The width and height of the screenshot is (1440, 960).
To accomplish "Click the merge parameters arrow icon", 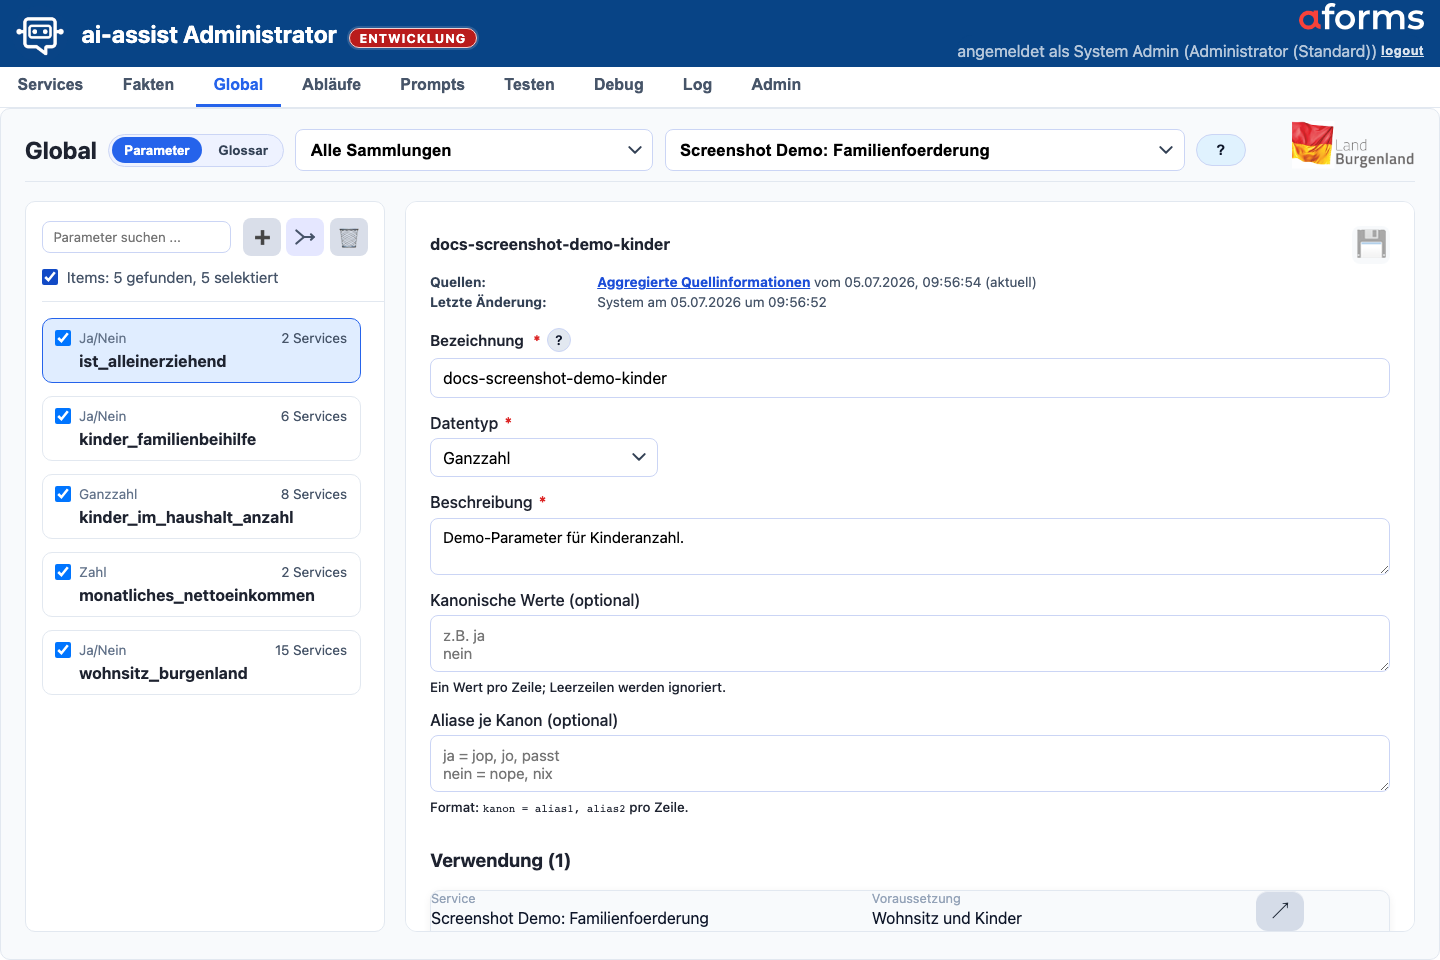I will 305,237.
